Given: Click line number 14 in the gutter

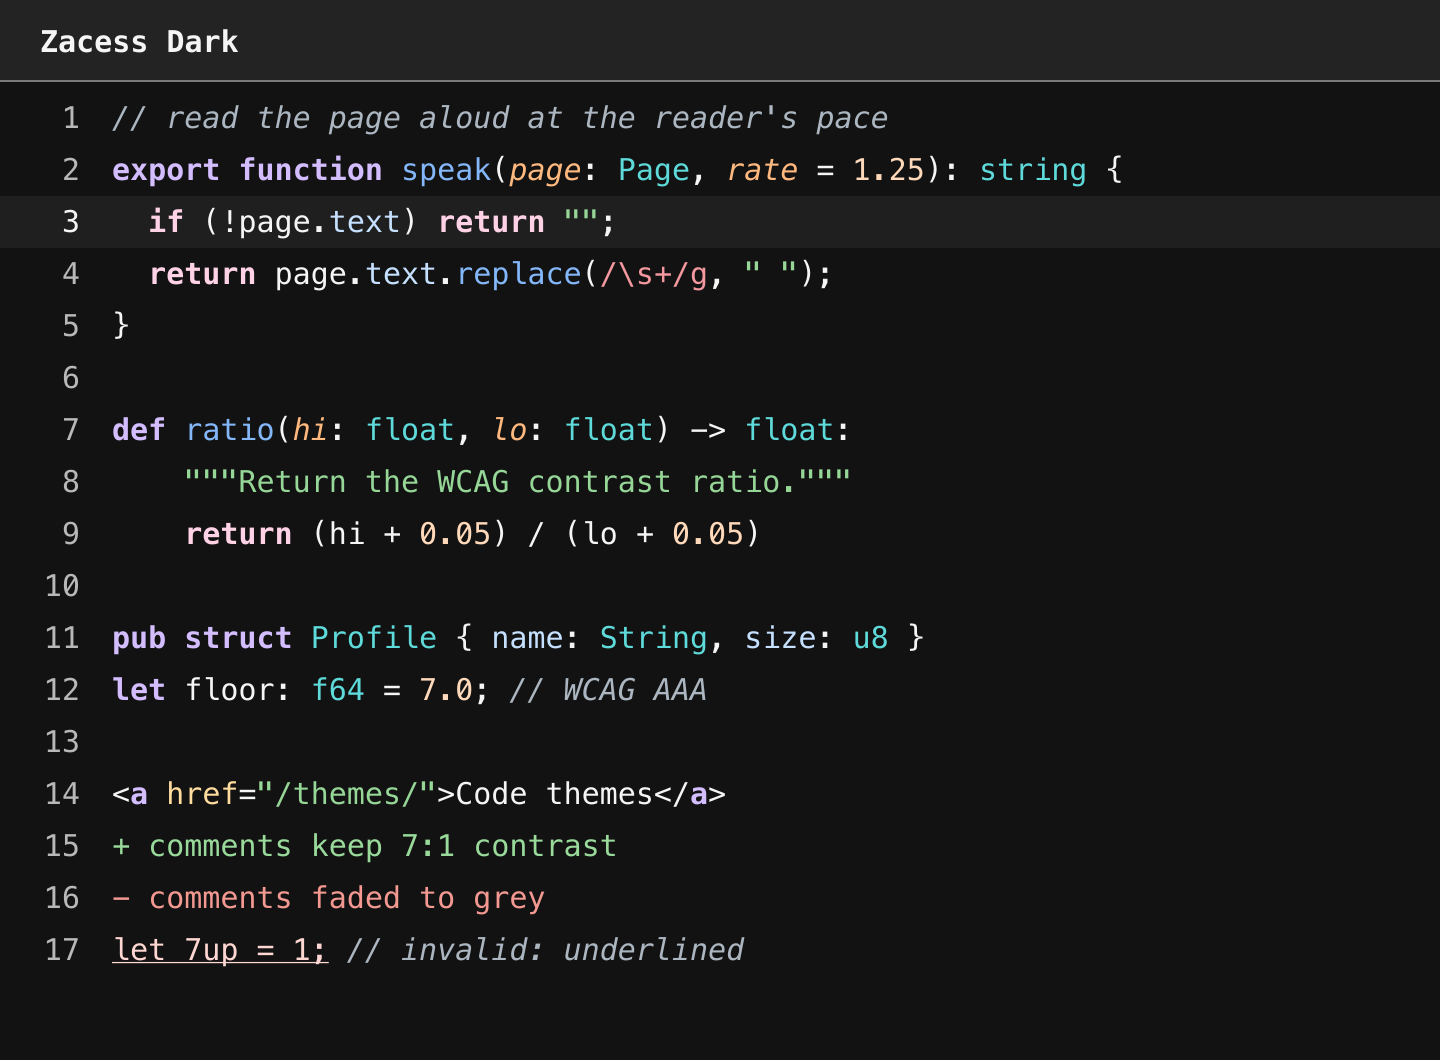Looking at the screenshot, I should [62, 794].
